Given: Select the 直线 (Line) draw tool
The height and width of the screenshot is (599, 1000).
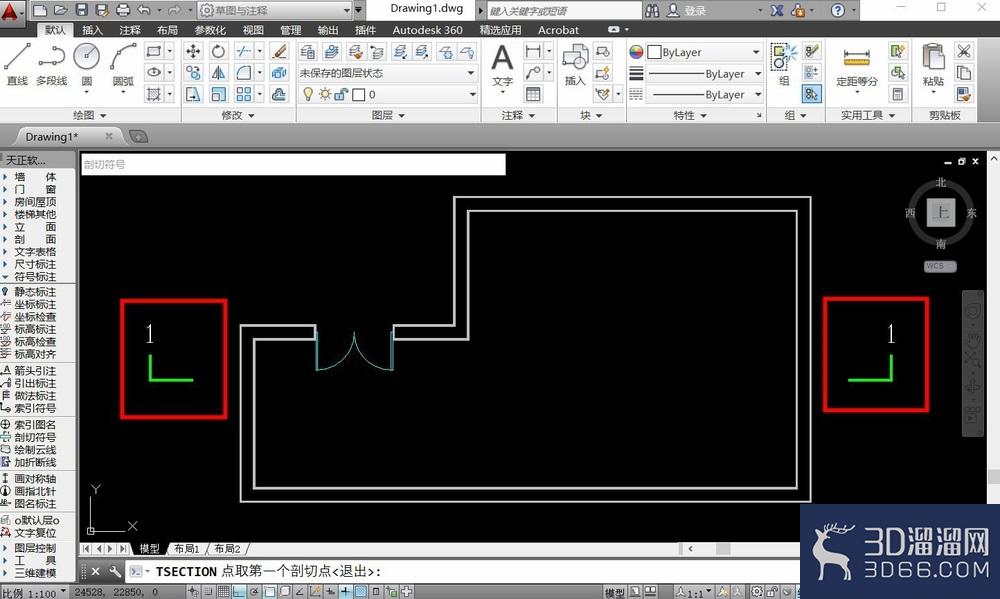Looking at the screenshot, I should [x=17, y=64].
